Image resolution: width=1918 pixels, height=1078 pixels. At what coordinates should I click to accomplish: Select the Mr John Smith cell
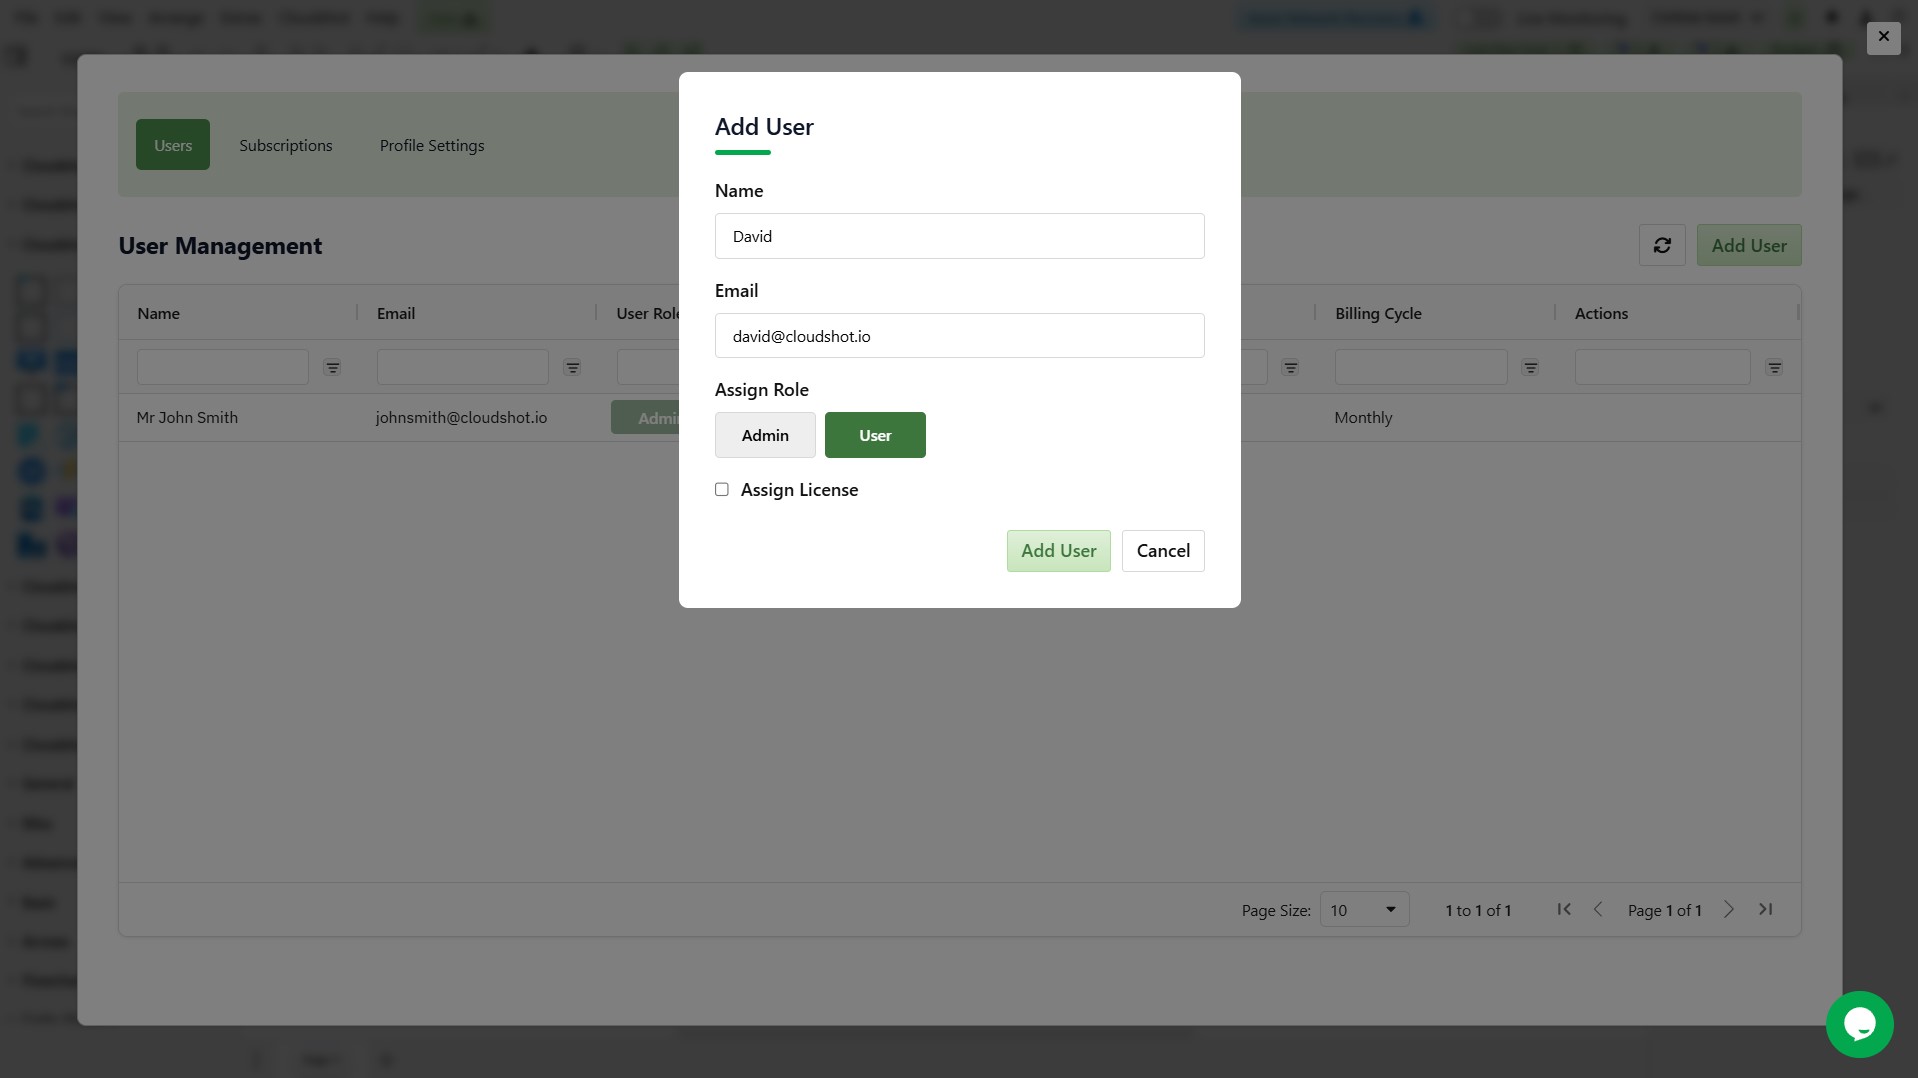click(x=187, y=417)
